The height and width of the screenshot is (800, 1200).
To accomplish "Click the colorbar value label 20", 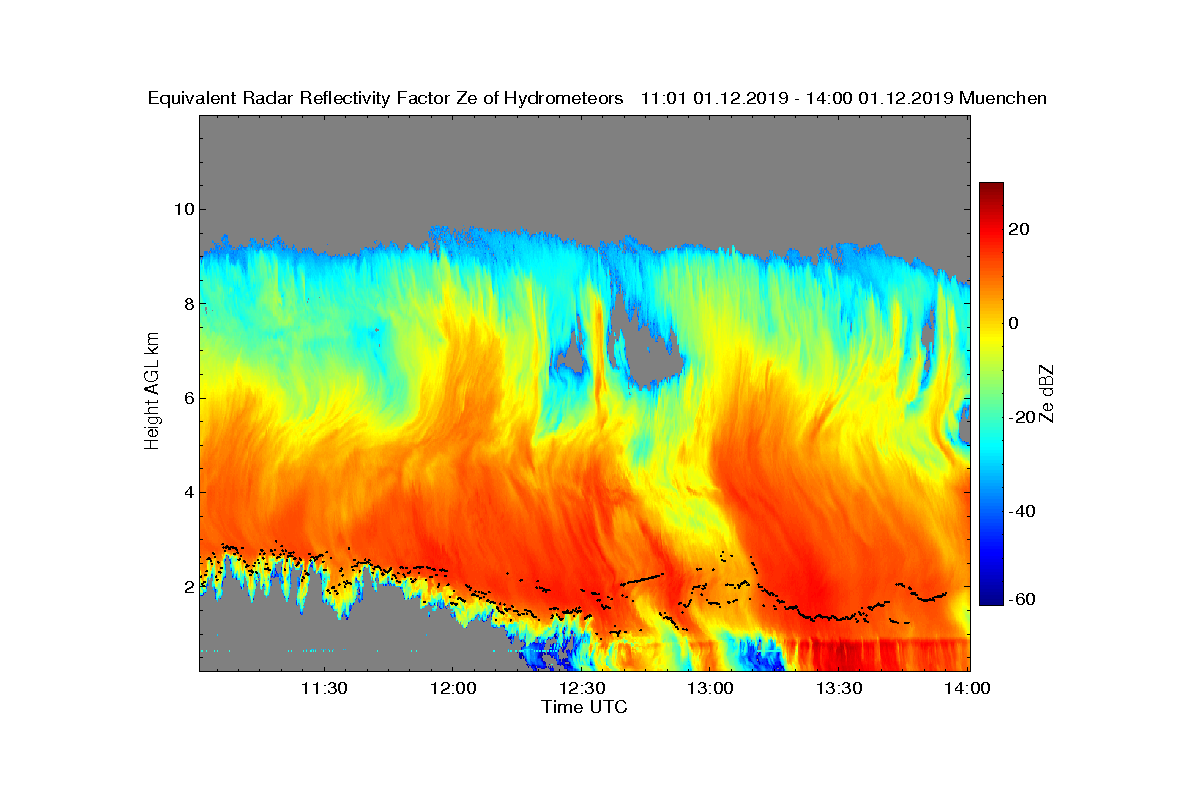I will tap(1020, 229).
